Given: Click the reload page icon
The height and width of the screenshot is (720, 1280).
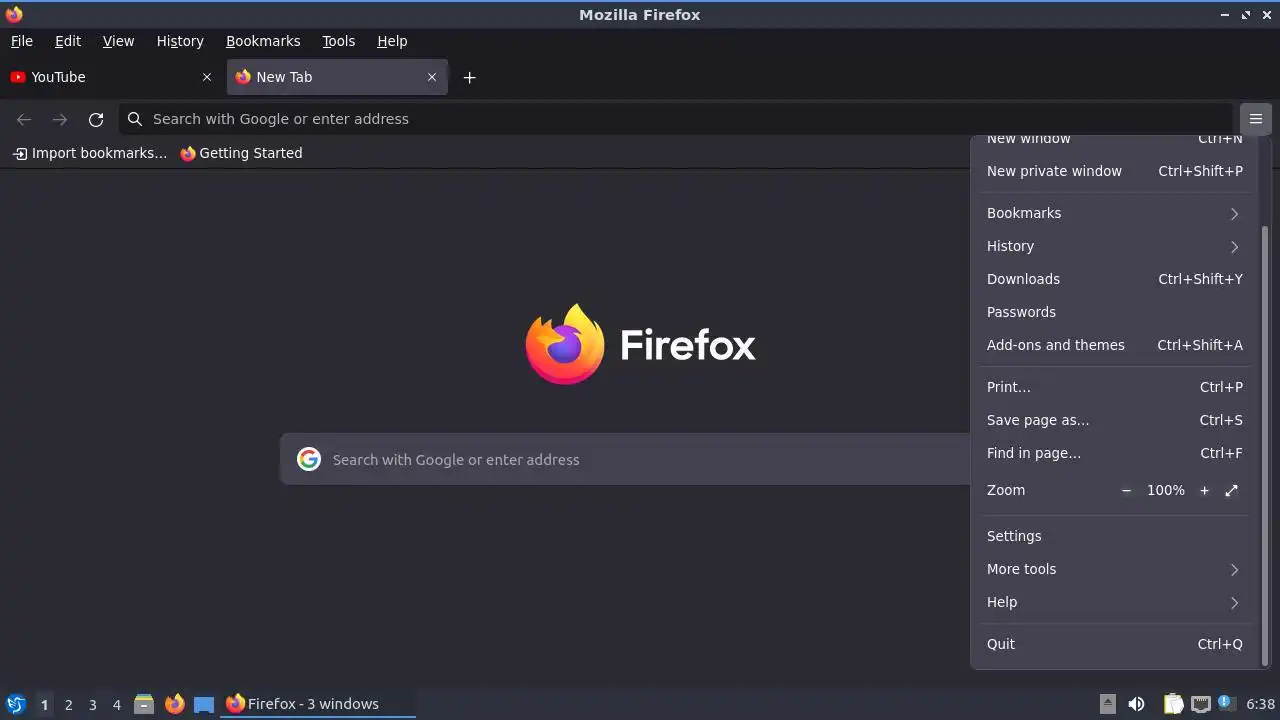Looking at the screenshot, I should pyautogui.click(x=96, y=119).
